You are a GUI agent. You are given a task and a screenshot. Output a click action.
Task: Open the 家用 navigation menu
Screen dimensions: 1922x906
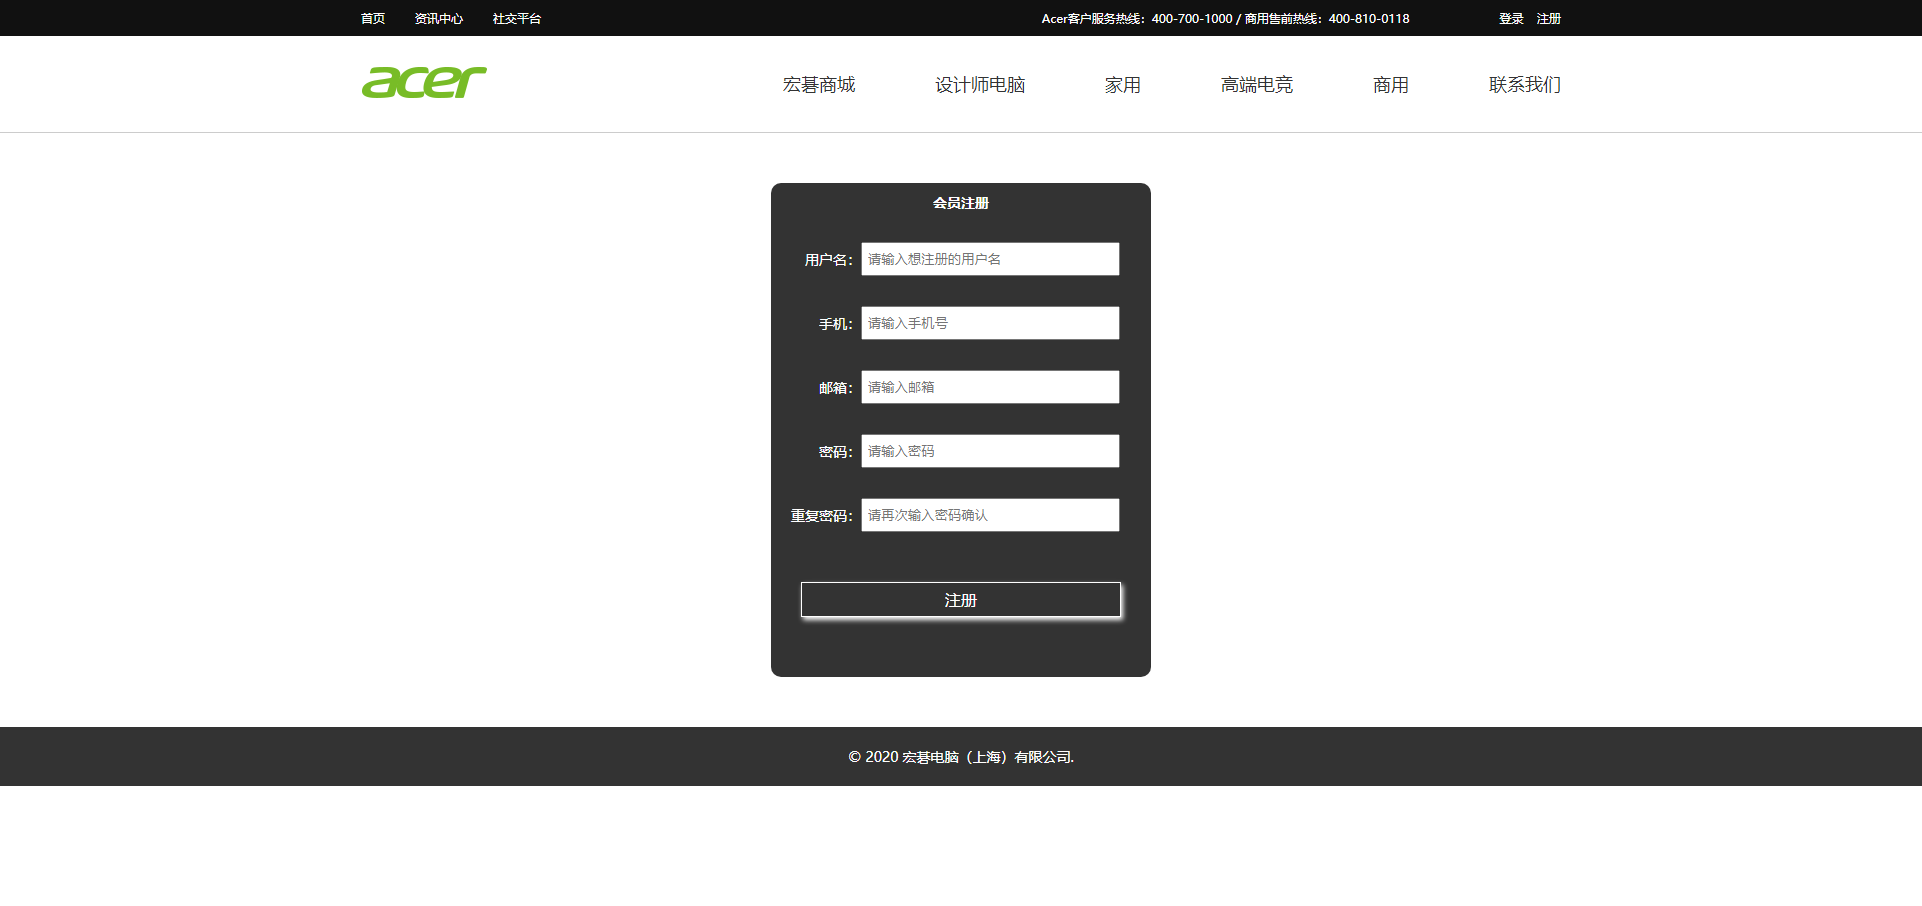point(1123,85)
